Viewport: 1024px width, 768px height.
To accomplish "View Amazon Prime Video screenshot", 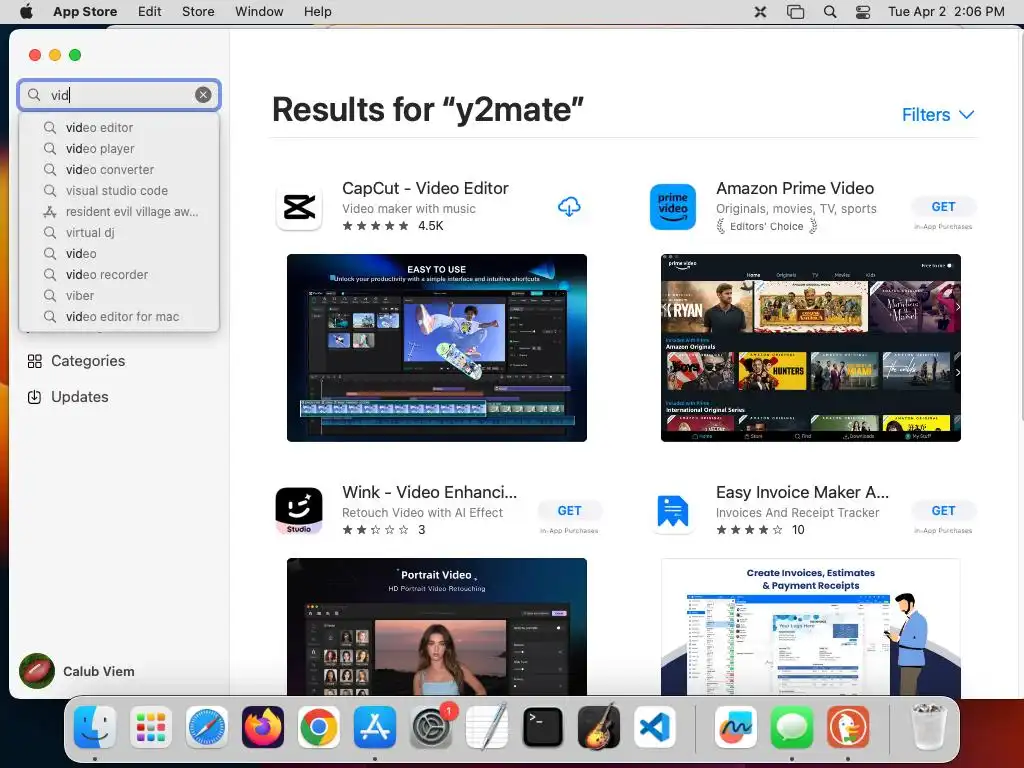I will [x=810, y=347].
